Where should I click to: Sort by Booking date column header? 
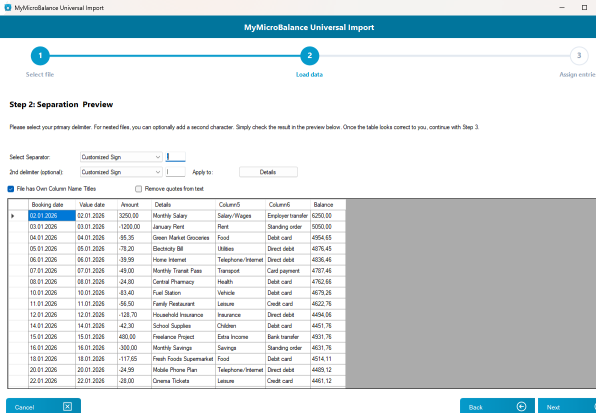tap(52, 204)
